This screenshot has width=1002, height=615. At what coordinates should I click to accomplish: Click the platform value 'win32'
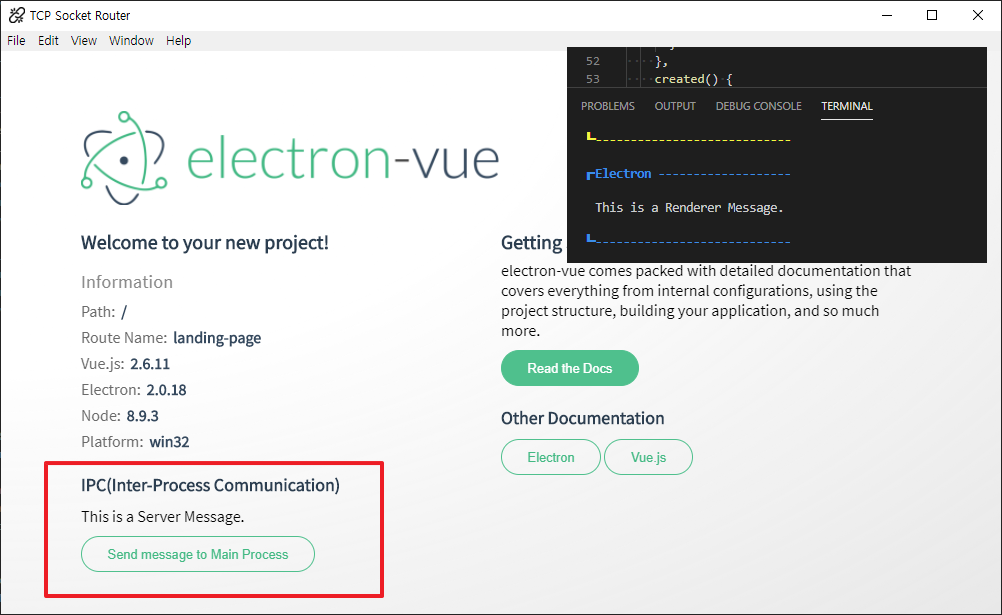pos(169,442)
